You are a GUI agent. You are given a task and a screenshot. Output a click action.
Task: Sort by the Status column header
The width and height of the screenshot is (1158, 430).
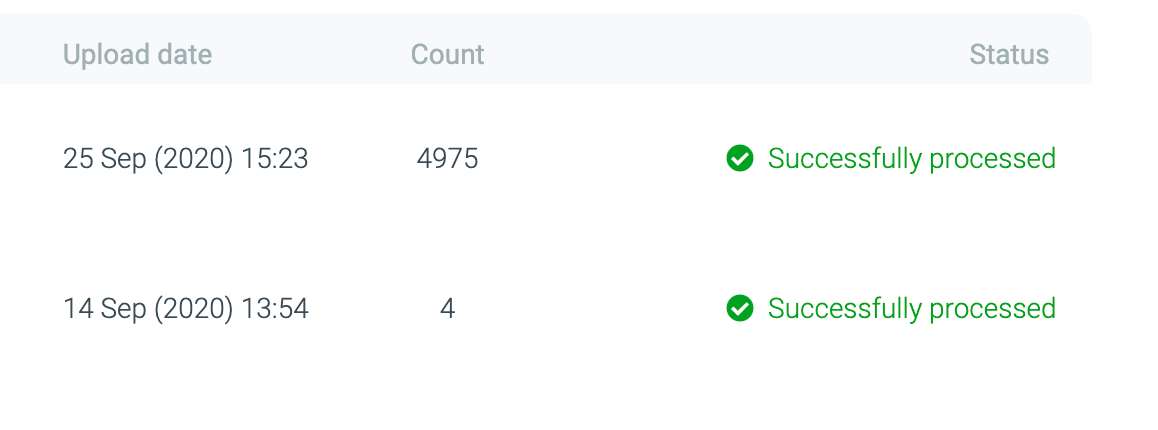pos(1008,54)
